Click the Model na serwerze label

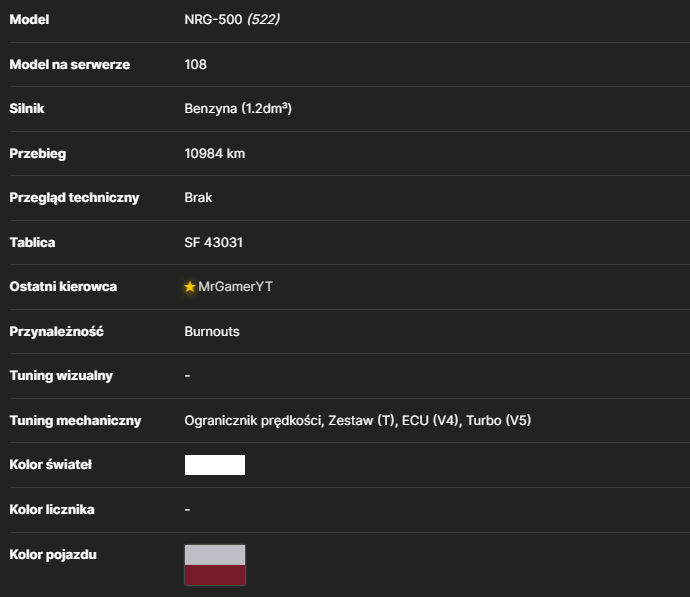(x=70, y=65)
